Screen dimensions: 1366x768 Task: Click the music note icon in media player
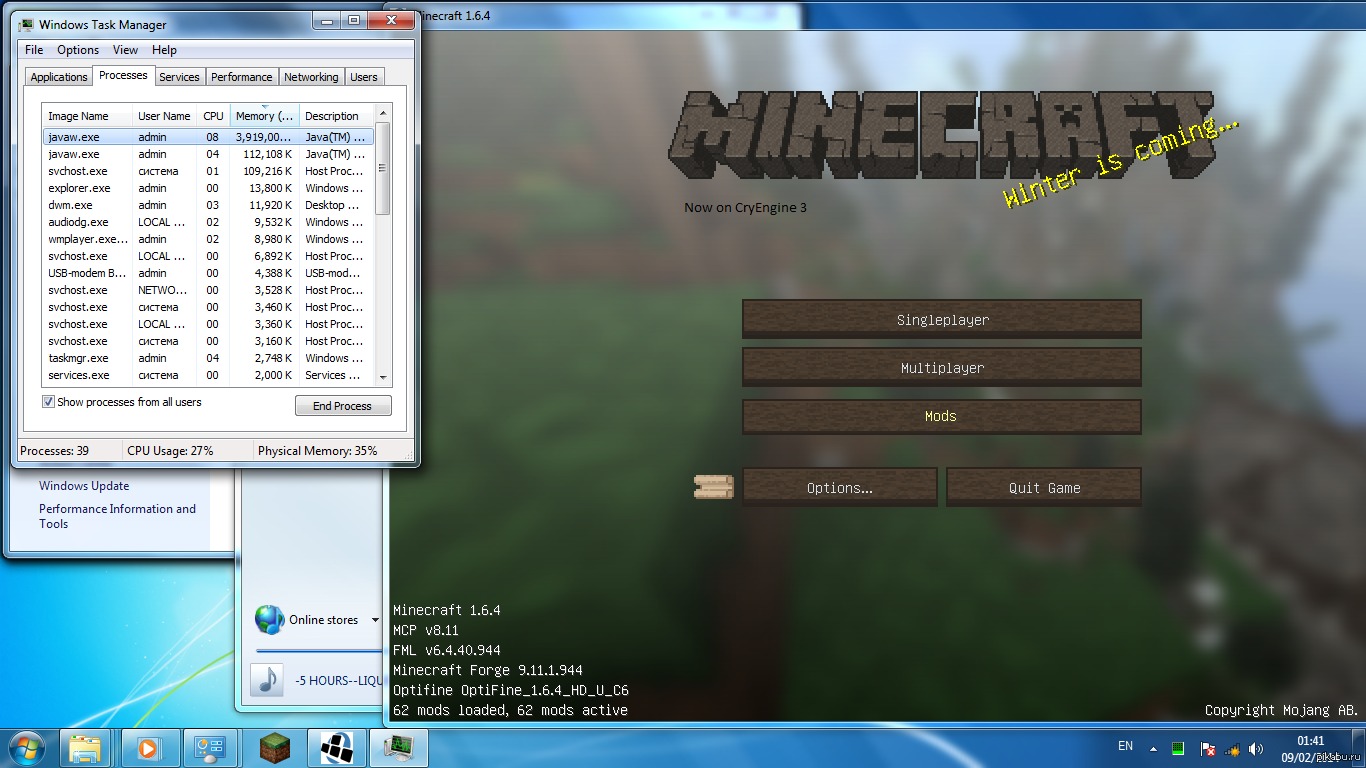point(267,680)
